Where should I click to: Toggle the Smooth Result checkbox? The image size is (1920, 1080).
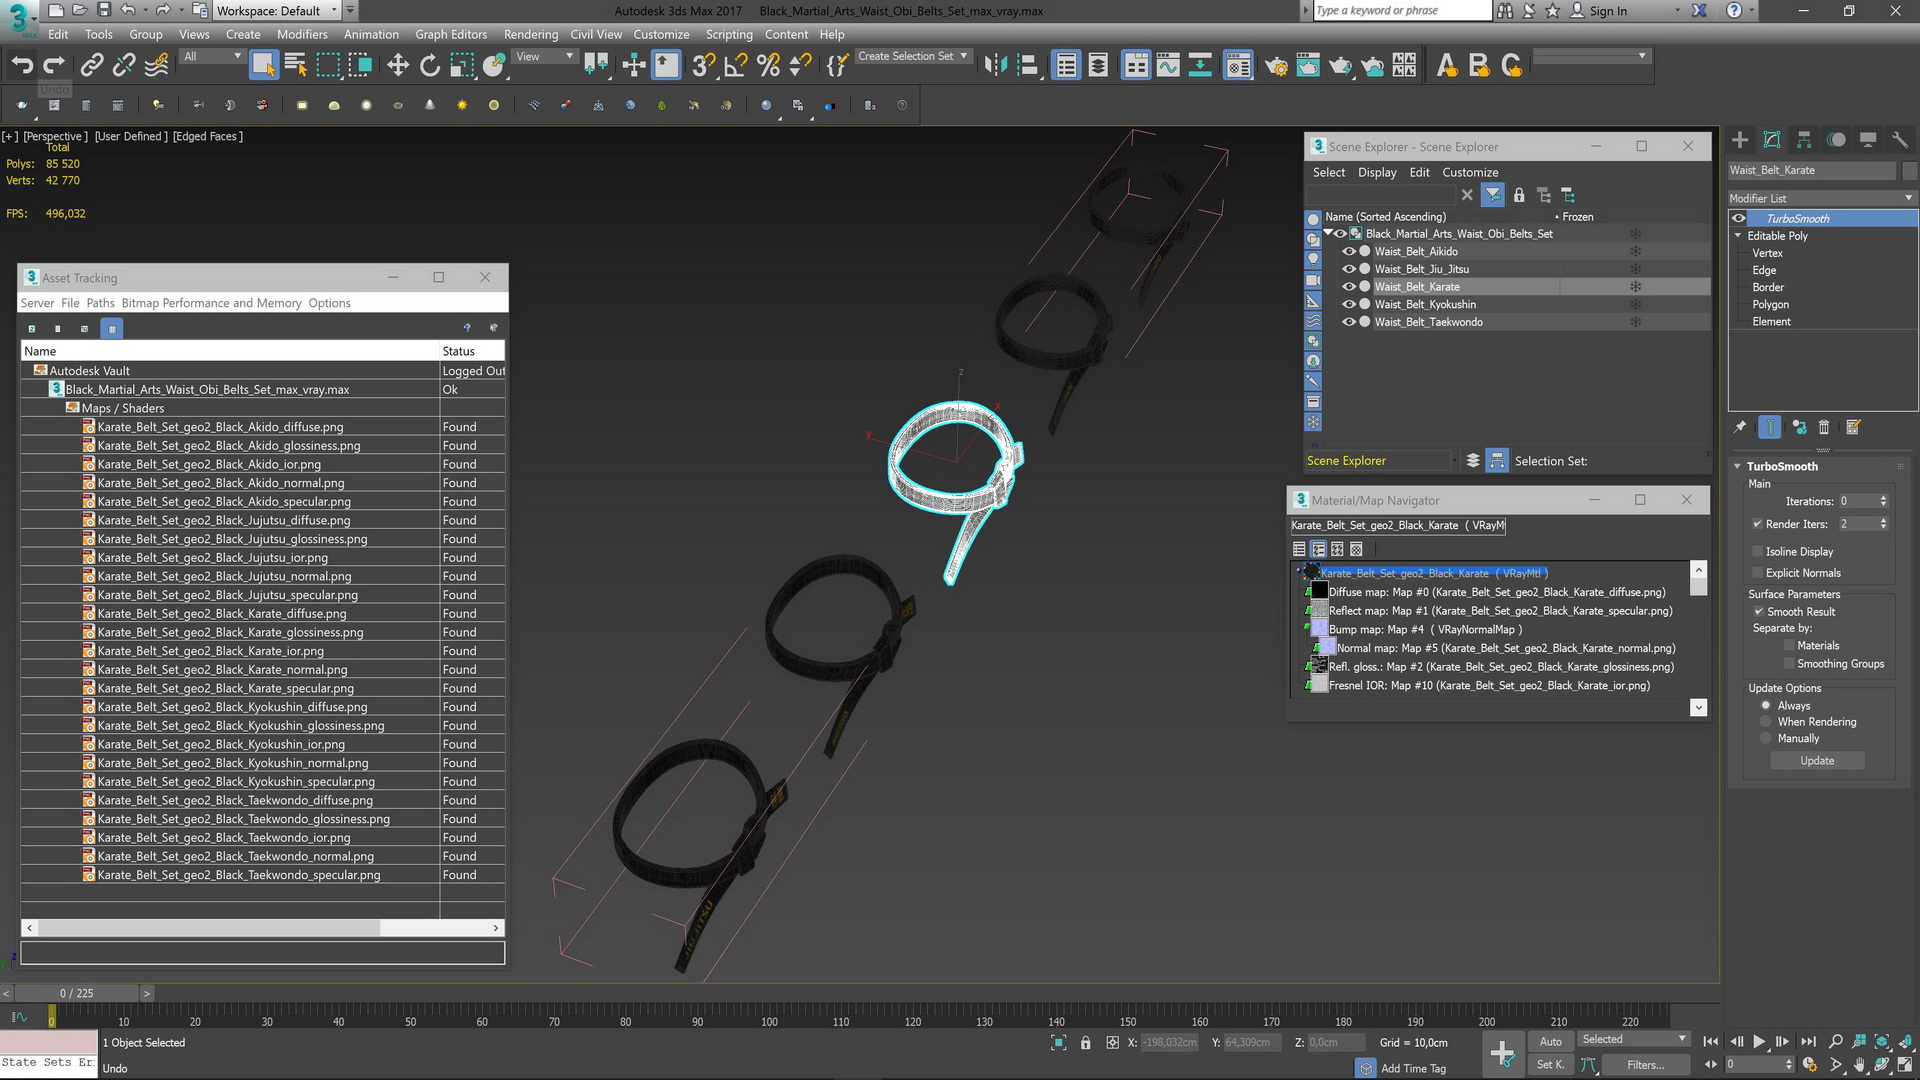1757,612
